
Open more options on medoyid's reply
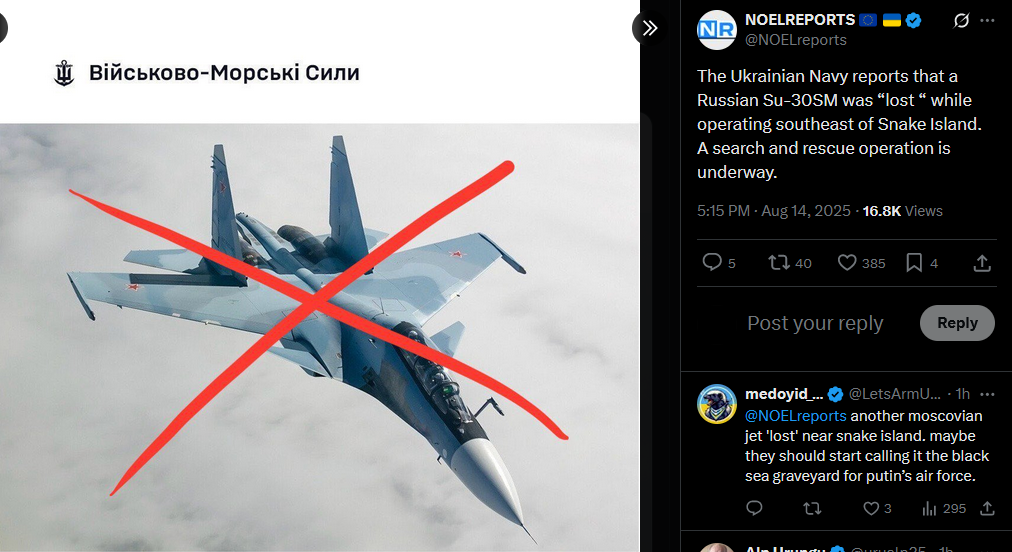coord(987,394)
